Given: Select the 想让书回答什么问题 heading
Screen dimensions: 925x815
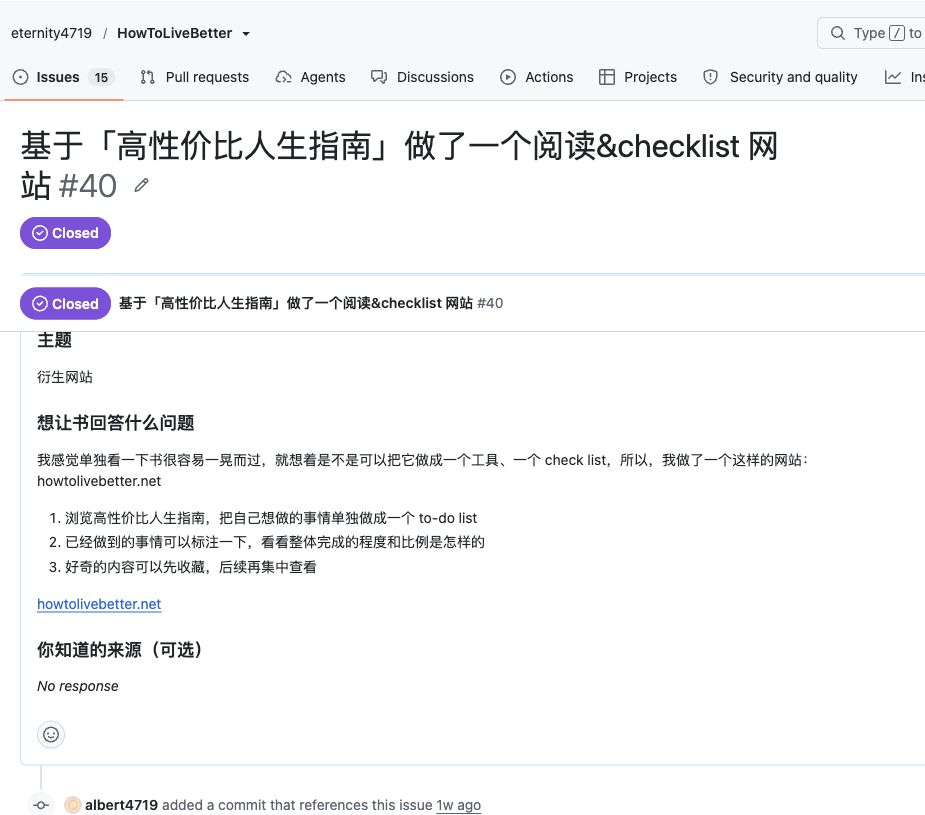Looking at the screenshot, I should (x=116, y=422).
